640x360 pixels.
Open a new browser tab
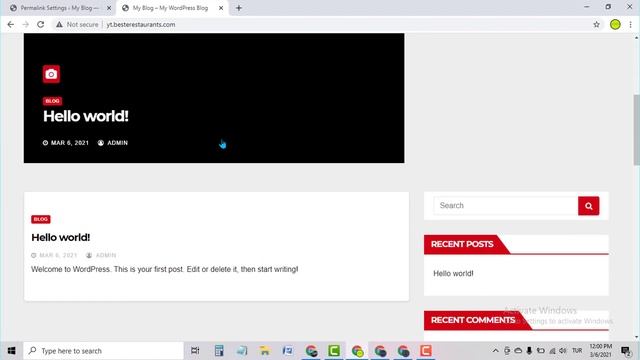239,8
